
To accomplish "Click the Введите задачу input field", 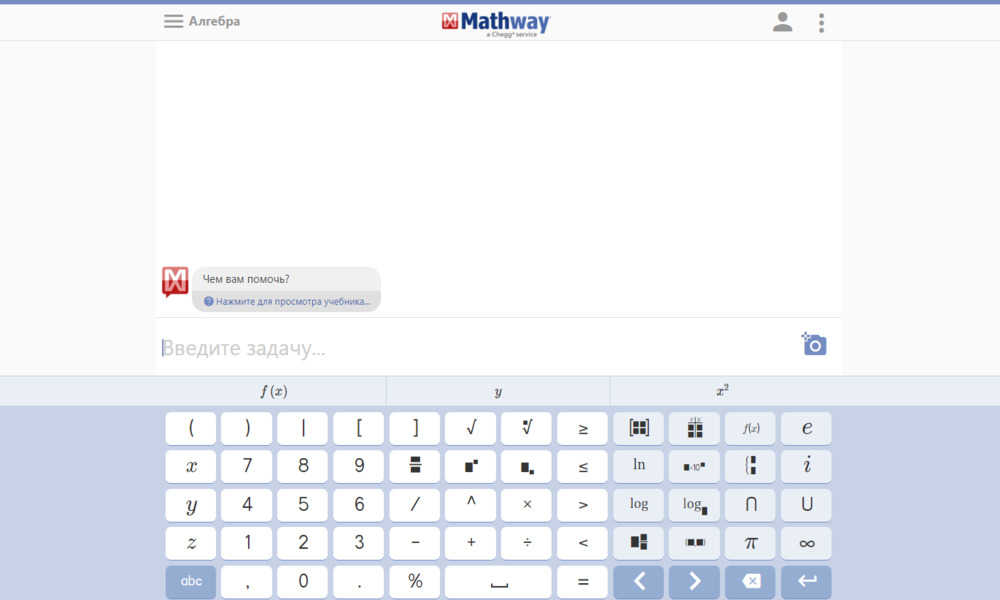I will tap(470, 348).
